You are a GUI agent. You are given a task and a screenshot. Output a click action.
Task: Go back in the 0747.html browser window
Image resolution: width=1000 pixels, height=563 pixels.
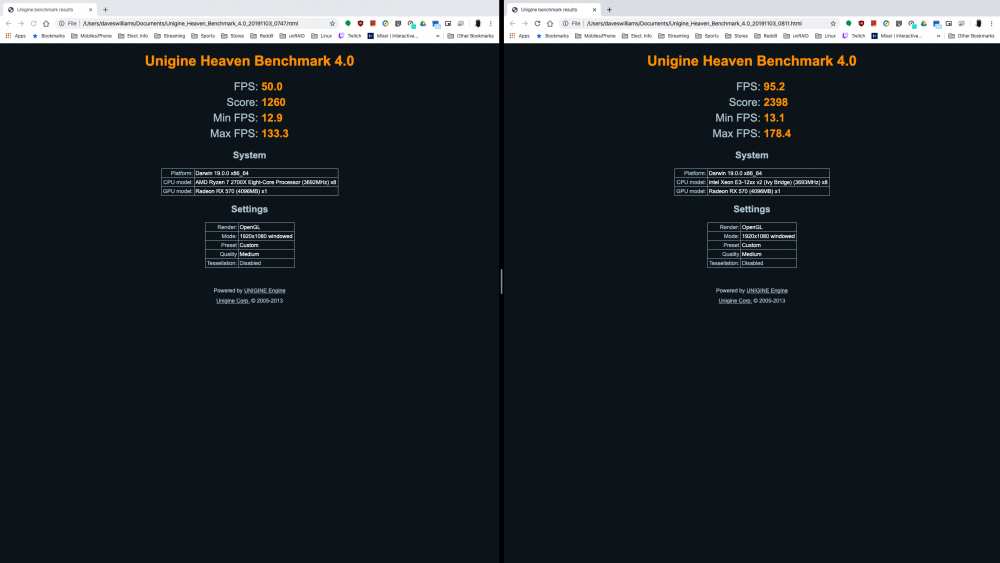click(8, 24)
